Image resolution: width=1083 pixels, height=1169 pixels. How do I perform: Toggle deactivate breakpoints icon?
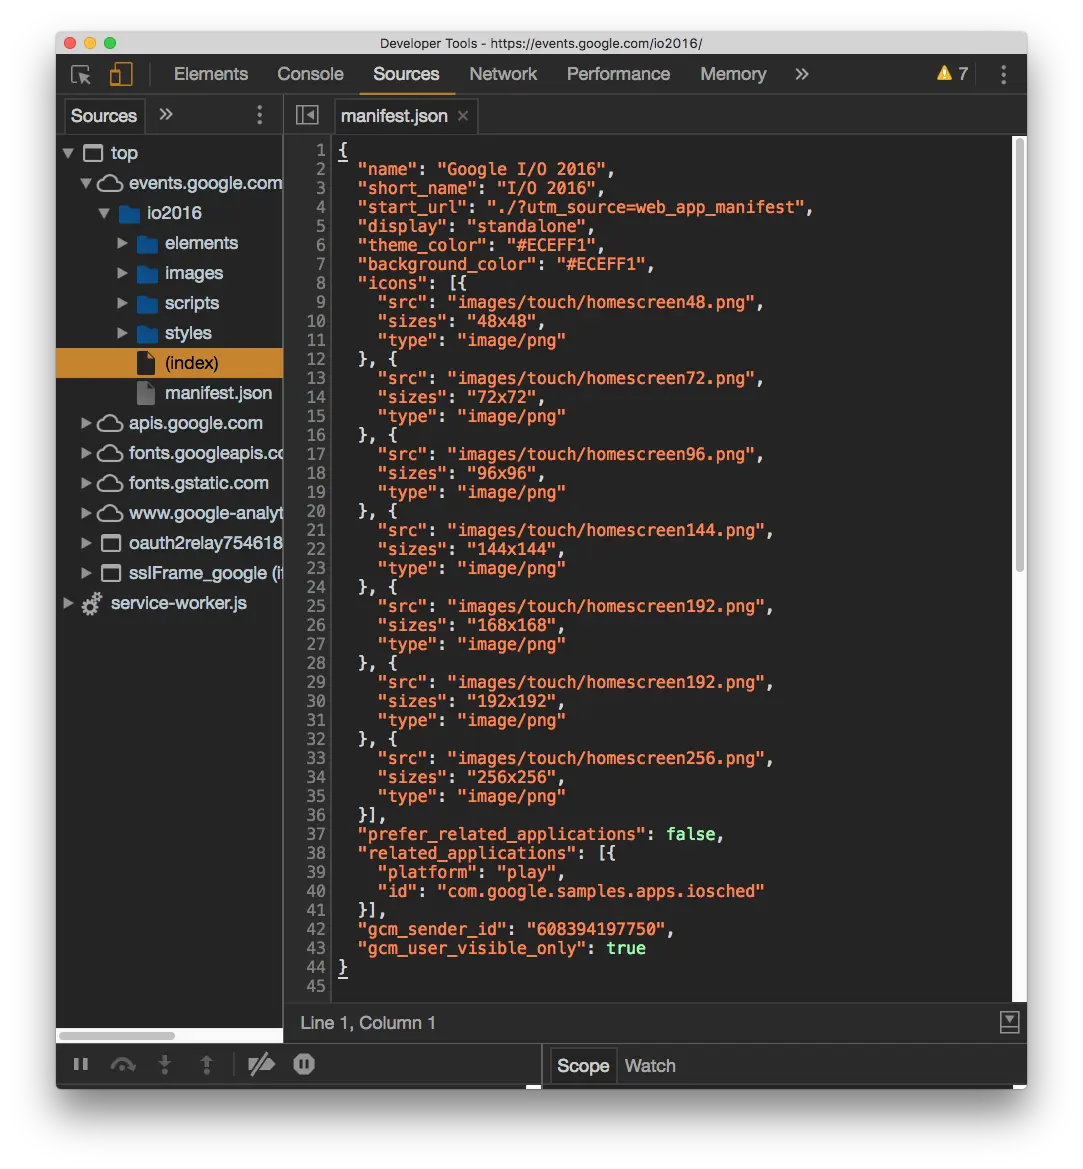click(261, 1065)
